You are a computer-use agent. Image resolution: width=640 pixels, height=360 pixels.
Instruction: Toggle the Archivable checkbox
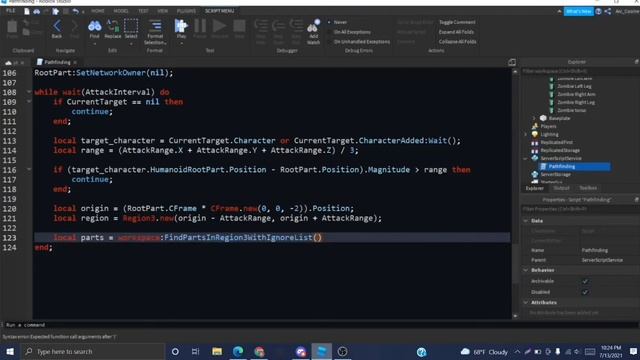coord(585,281)
